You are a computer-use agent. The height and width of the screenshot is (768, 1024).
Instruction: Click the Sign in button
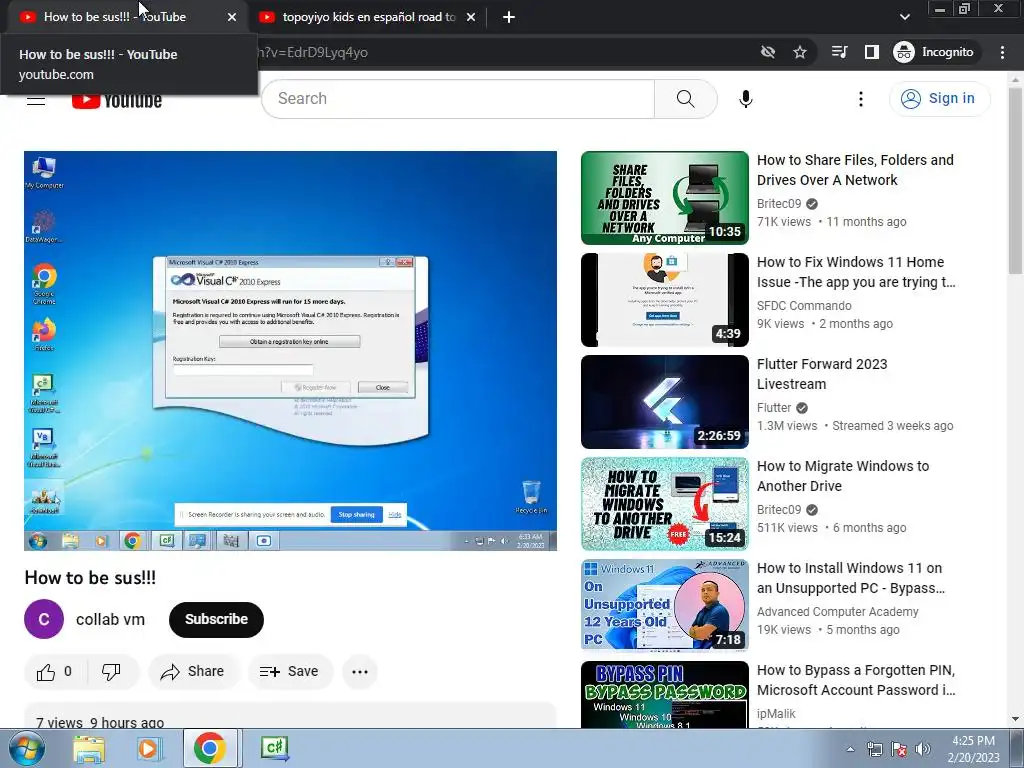click(x=939, y=99)
